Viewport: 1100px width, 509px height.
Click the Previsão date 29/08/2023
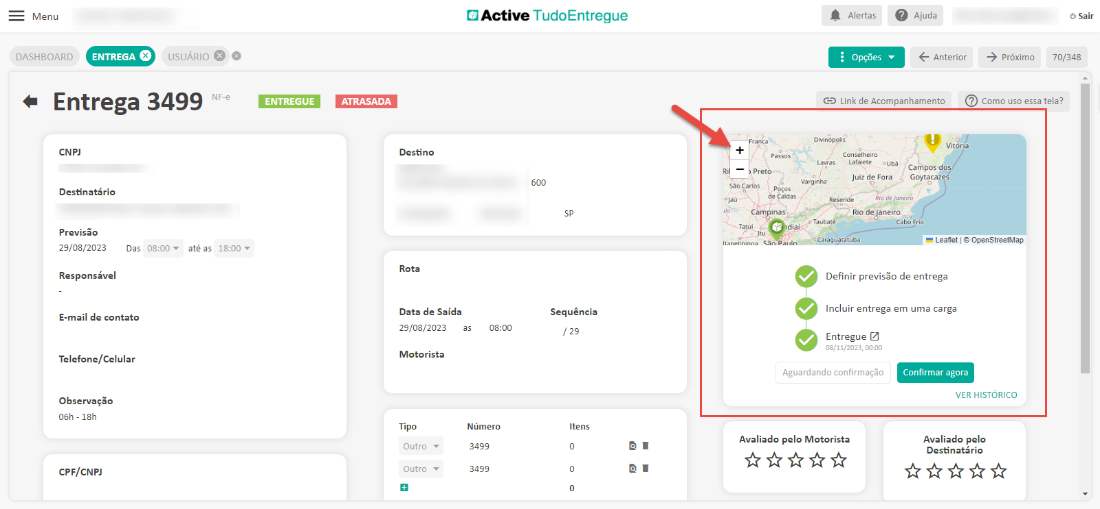(x=82, y=247)
